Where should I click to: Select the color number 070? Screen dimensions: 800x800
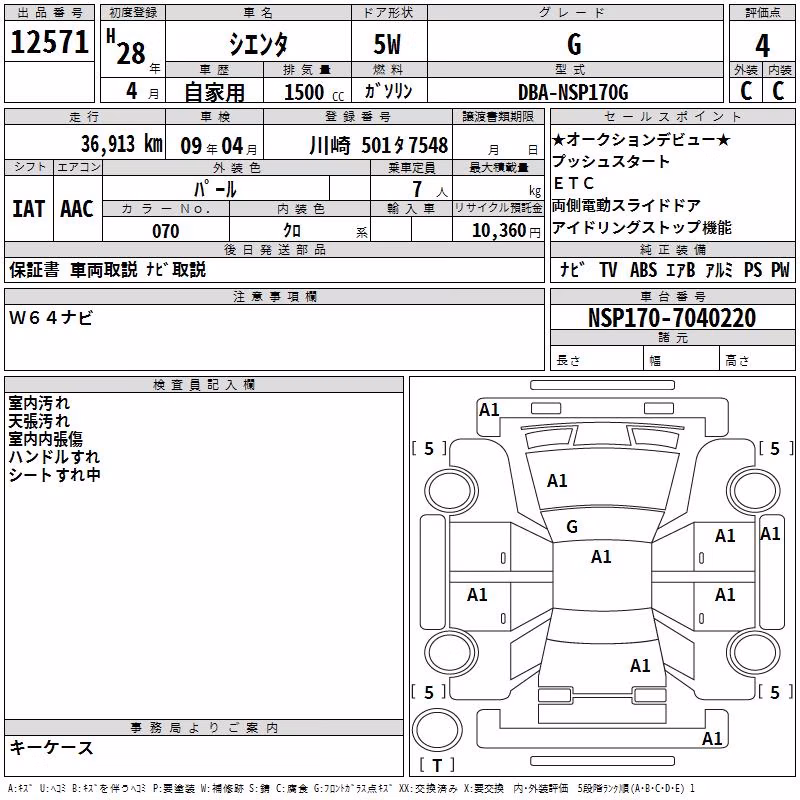click(166, 231)
